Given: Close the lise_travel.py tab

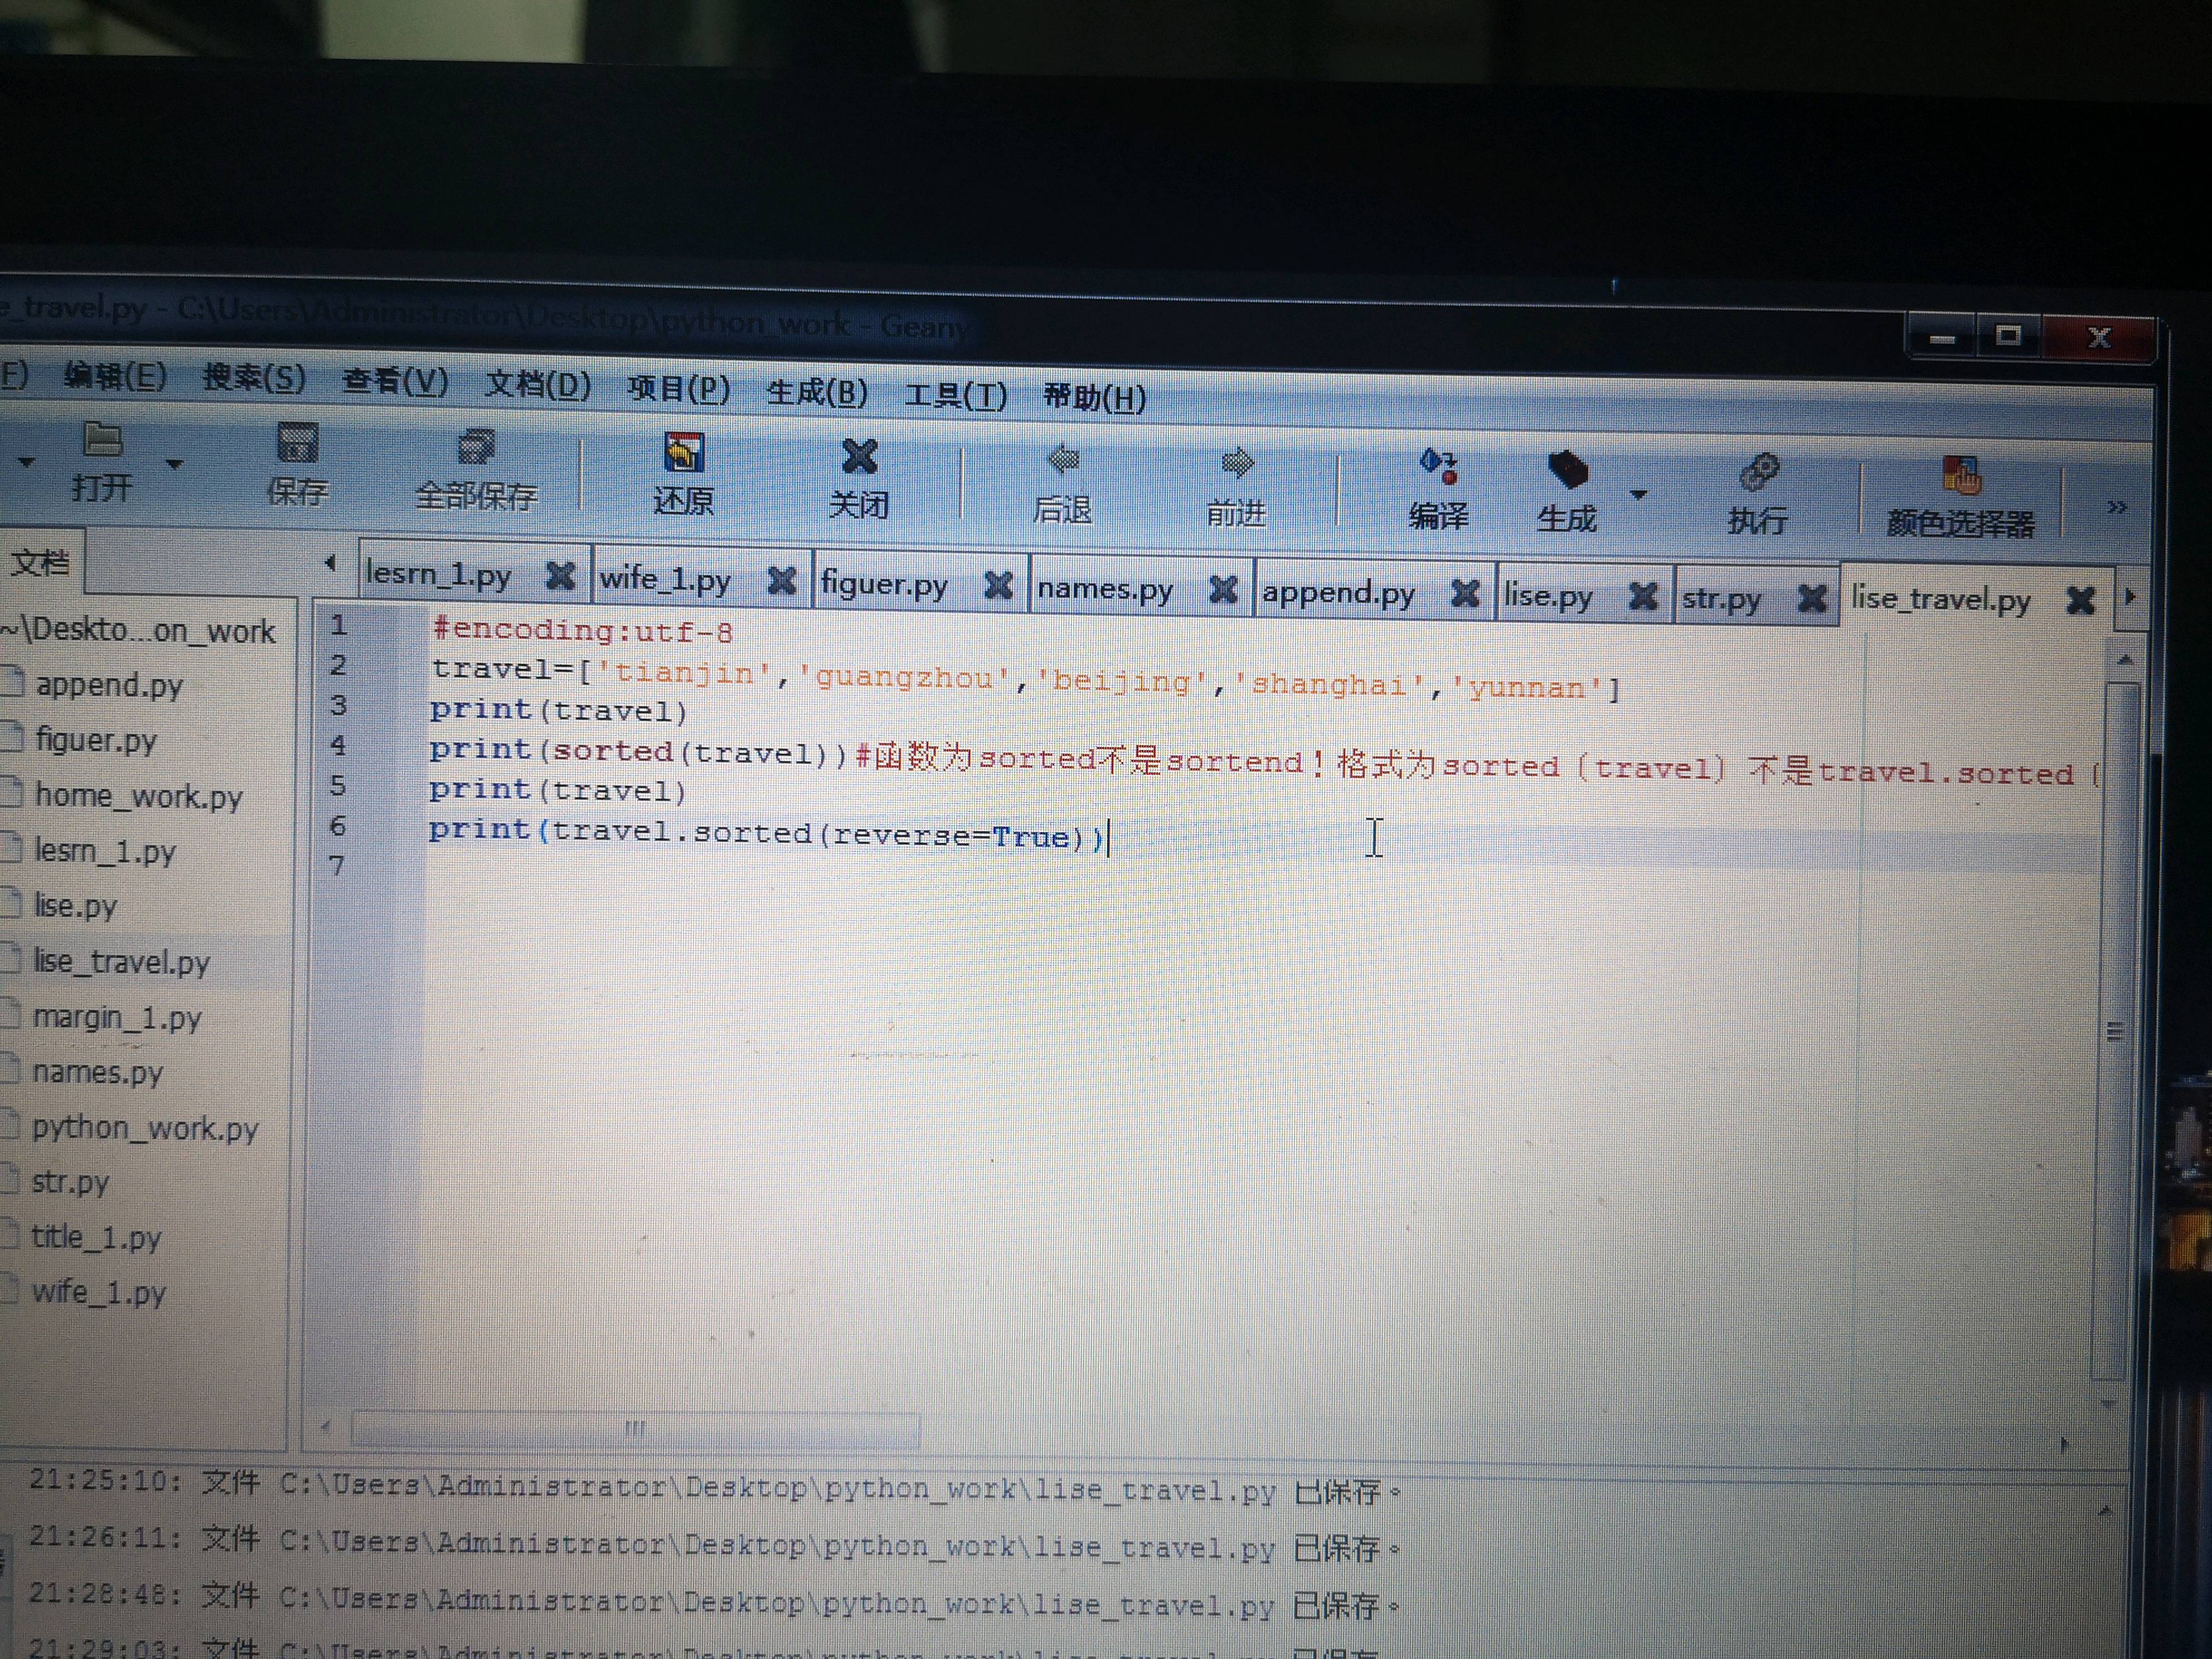Looking at the screenshot, I should point(2081,600).
